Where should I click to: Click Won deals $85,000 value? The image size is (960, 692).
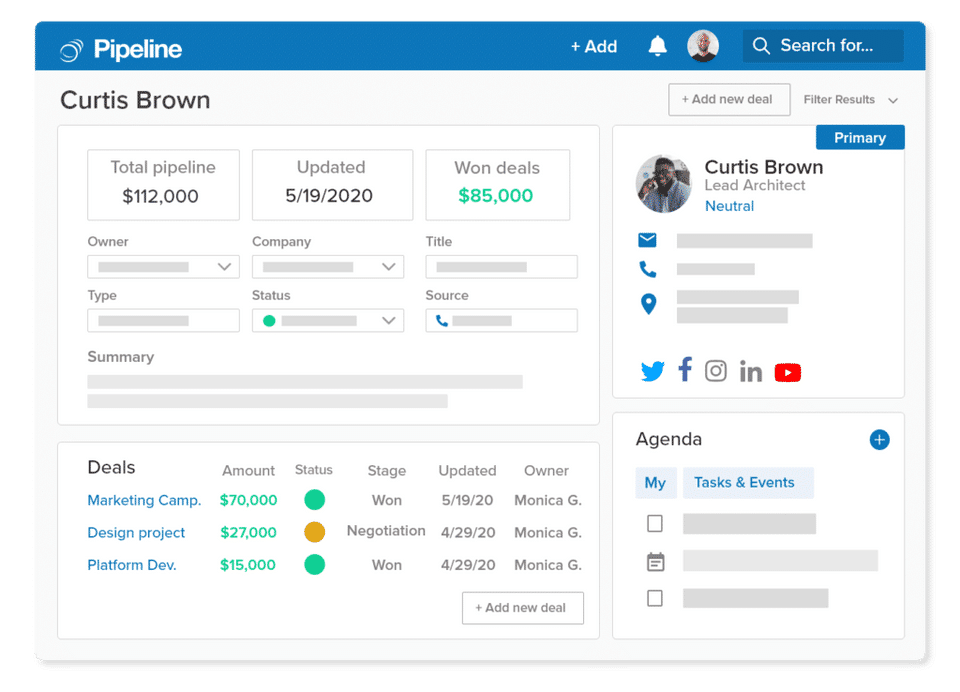pos(495,196)
